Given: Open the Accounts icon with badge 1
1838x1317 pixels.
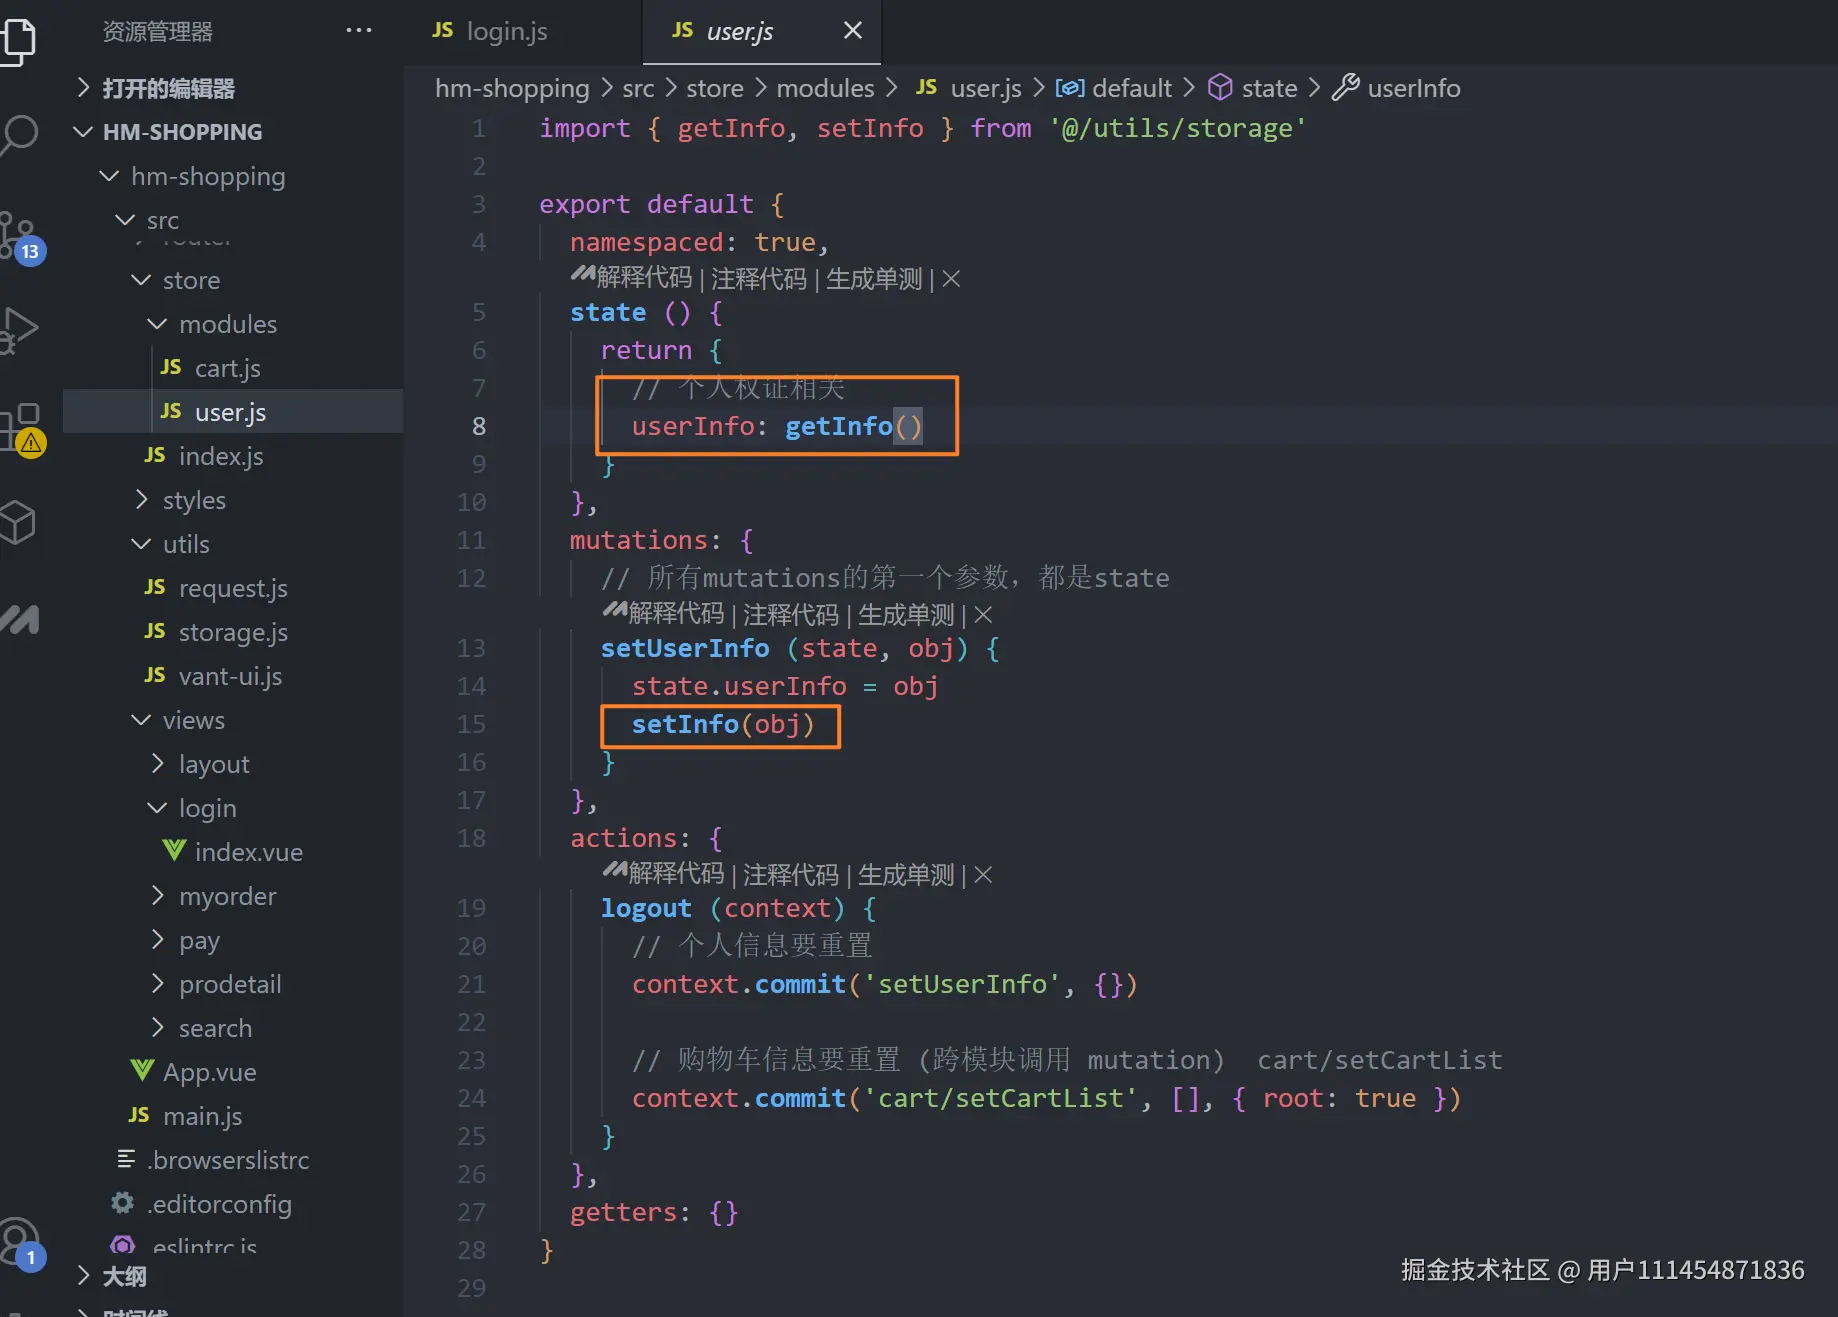Looking at the screenshot, I should coord(22,1243).
